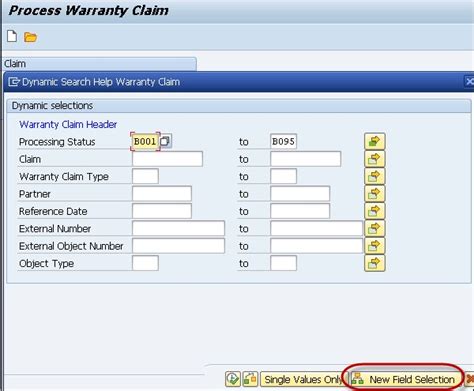Click the Execute icon at dialog bottom
The image size is (474, 391).
click(x=233, y=379)
